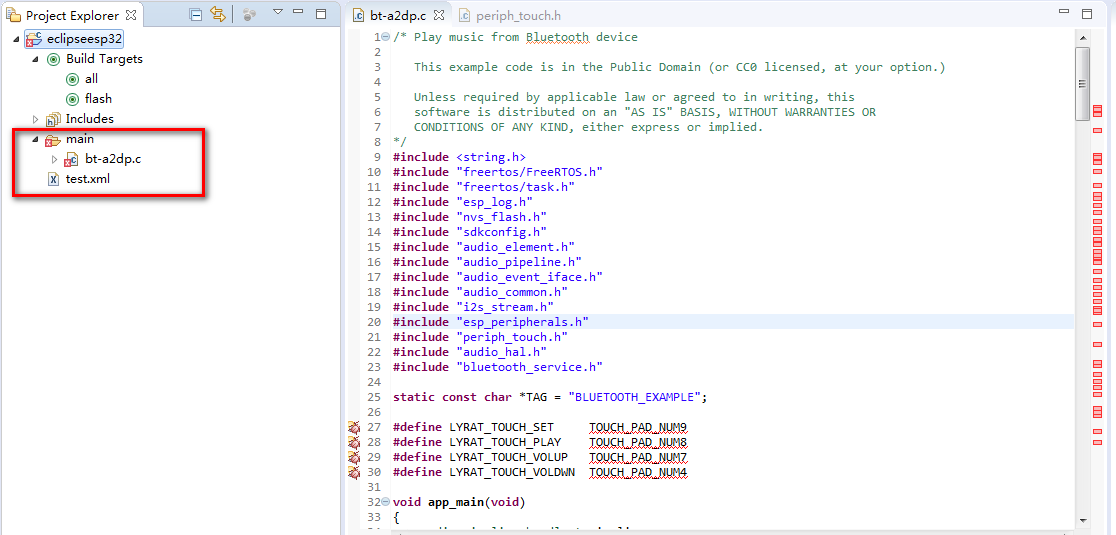Click the "BLUETOOTH_EXAMPLE" string literal

[635, 396]
